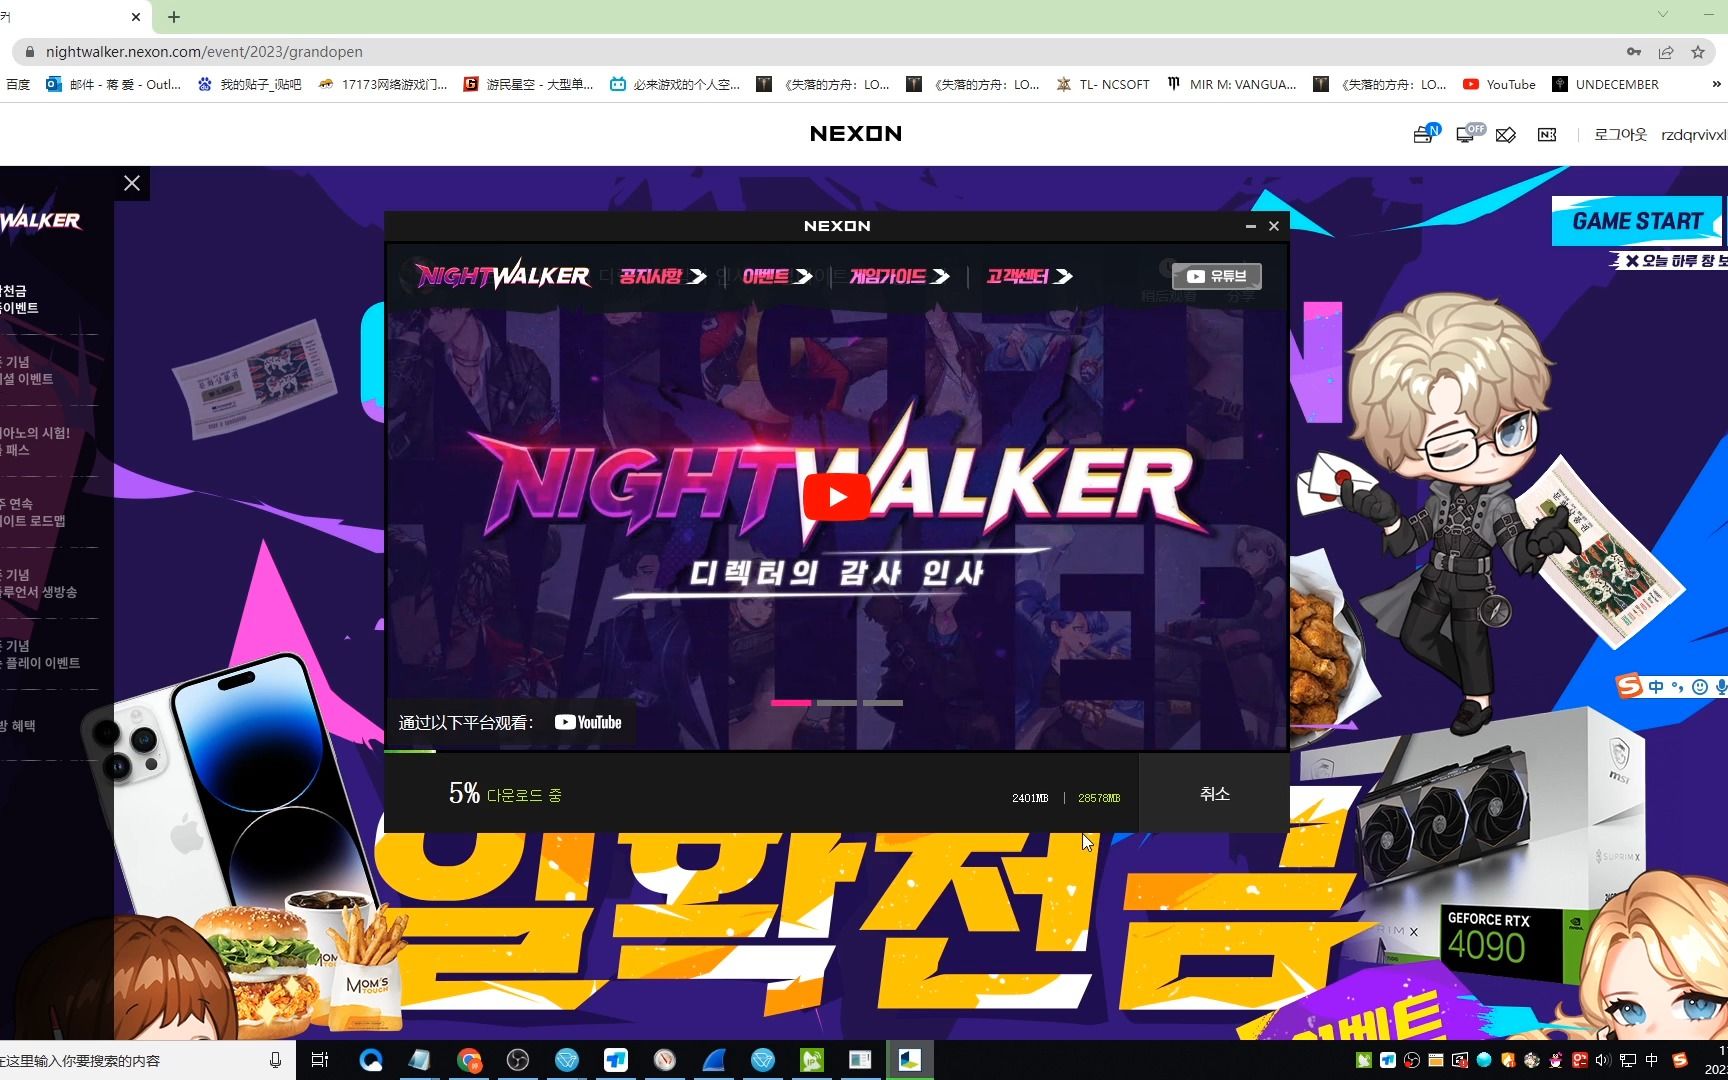Viewport: 1728px width, 1080px height.
Task: Click the 유튜브 button in launcher
Action: pos(1216,276)
